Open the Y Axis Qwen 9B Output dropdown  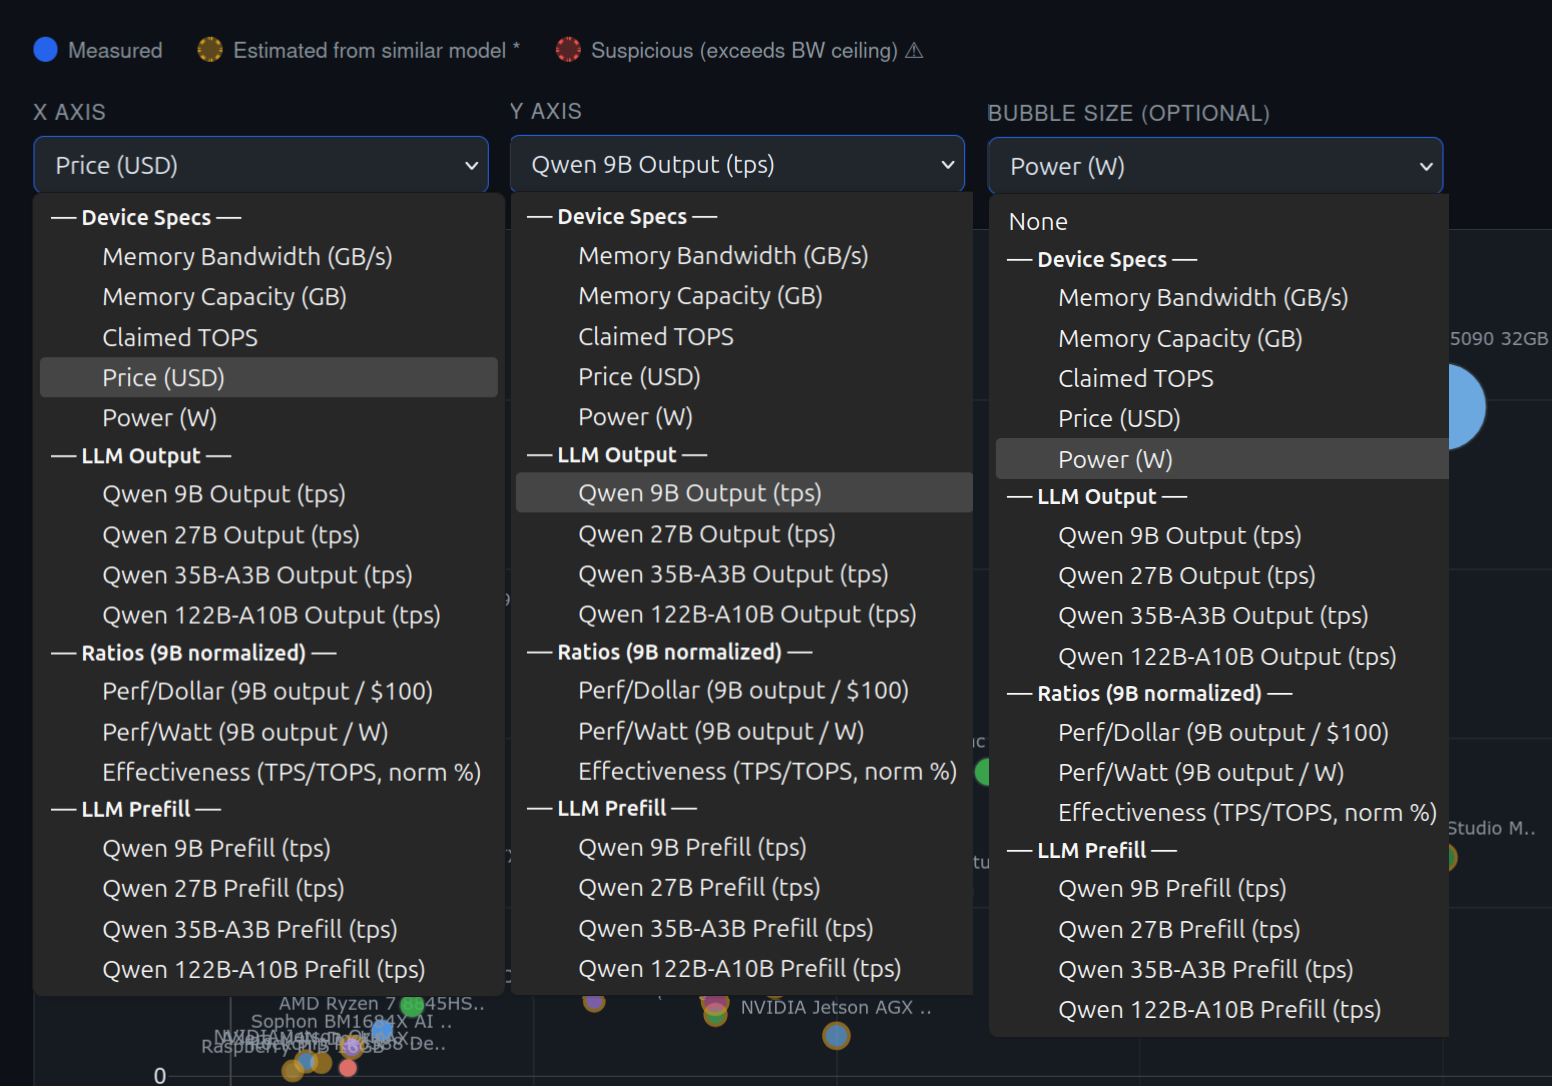737,165
